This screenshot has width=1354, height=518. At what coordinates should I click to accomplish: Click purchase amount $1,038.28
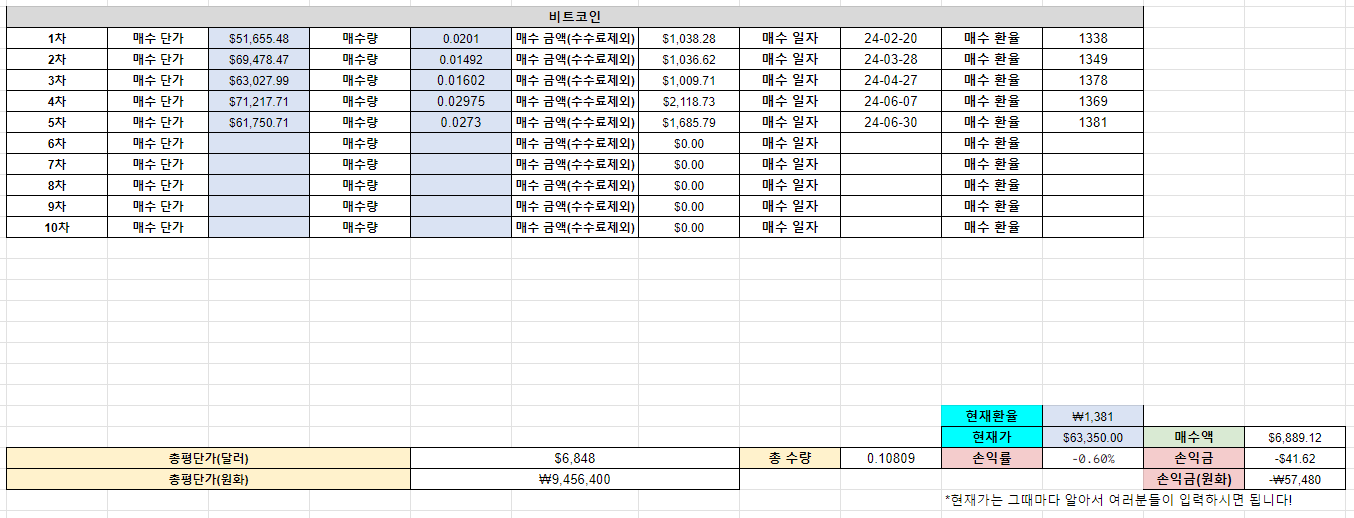pyautogui.click(x=689, y=38)
